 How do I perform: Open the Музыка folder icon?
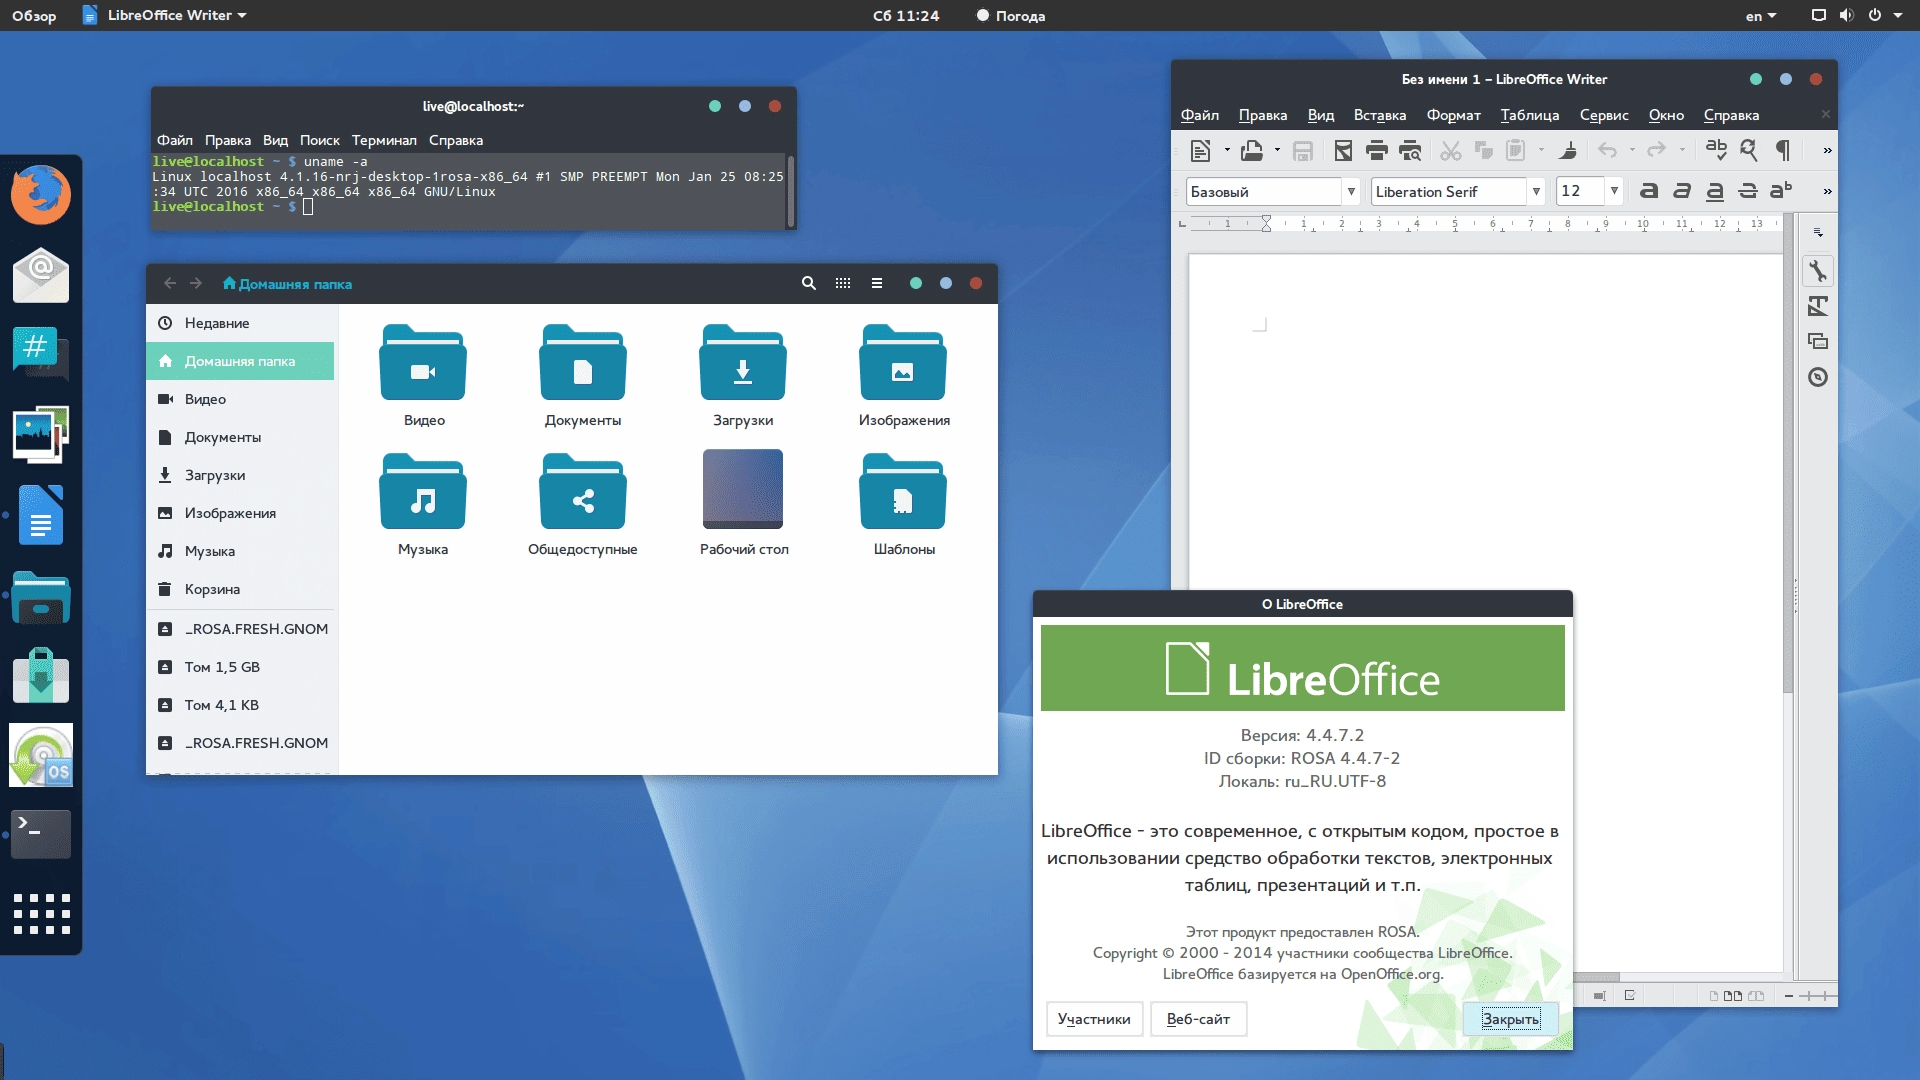pyautogui.click(x=423, y=491)
